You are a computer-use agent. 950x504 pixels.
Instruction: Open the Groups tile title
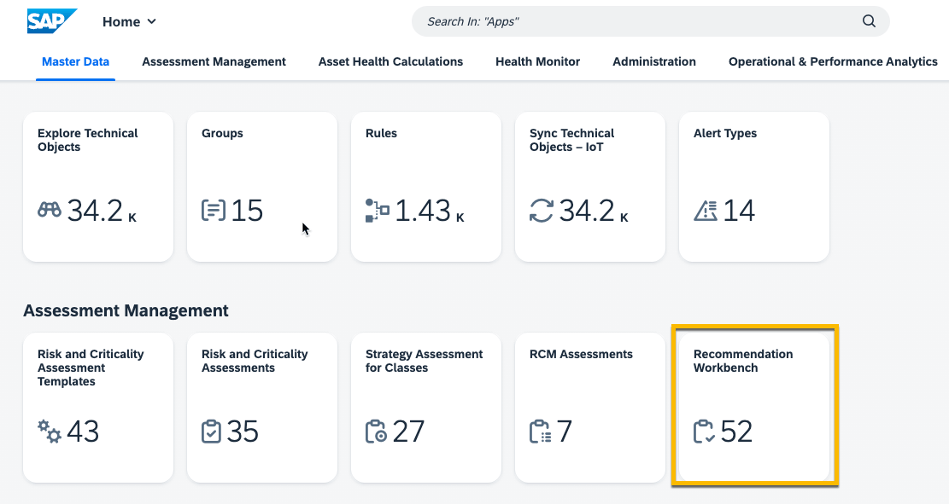point(222,133)
